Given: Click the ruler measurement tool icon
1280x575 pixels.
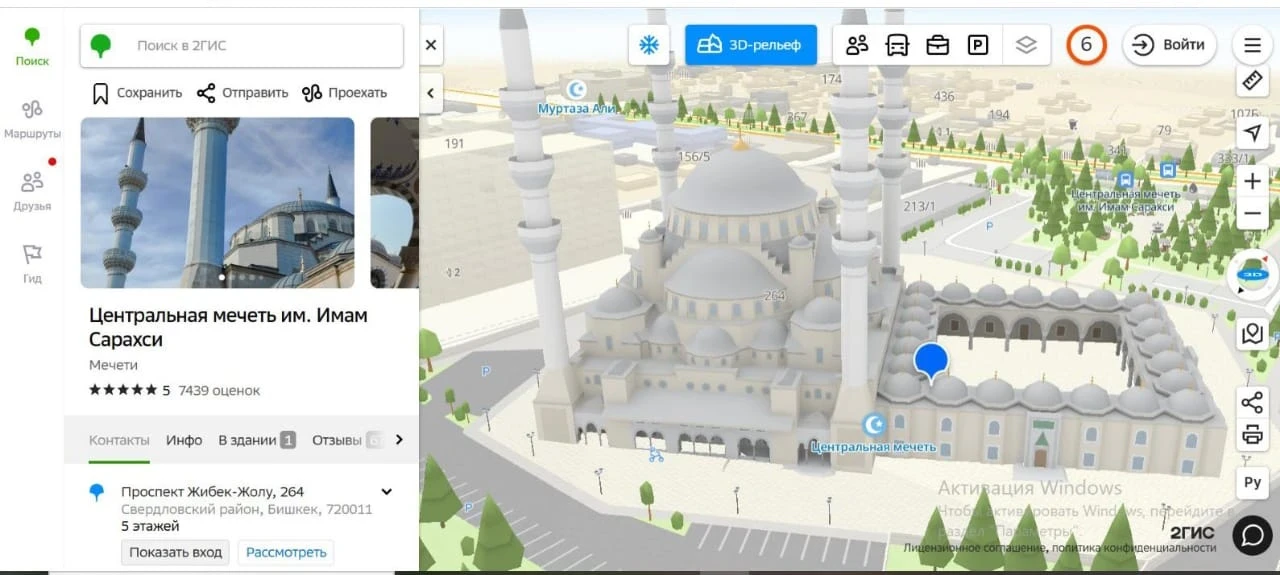Looking at the screenshot, I should tap(1252, 80).
